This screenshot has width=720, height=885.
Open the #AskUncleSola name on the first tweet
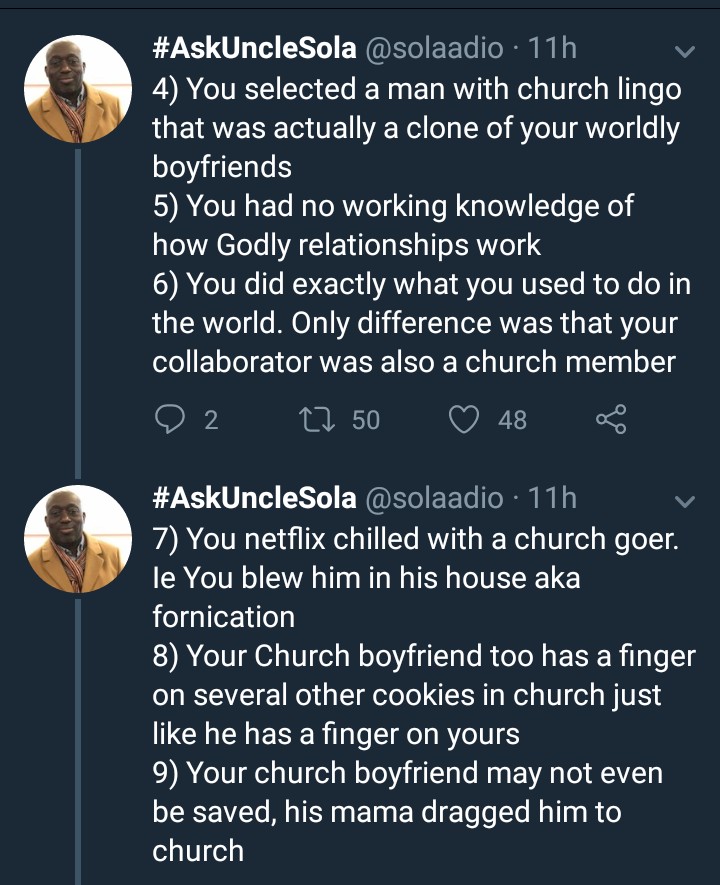tap(254, 49)
